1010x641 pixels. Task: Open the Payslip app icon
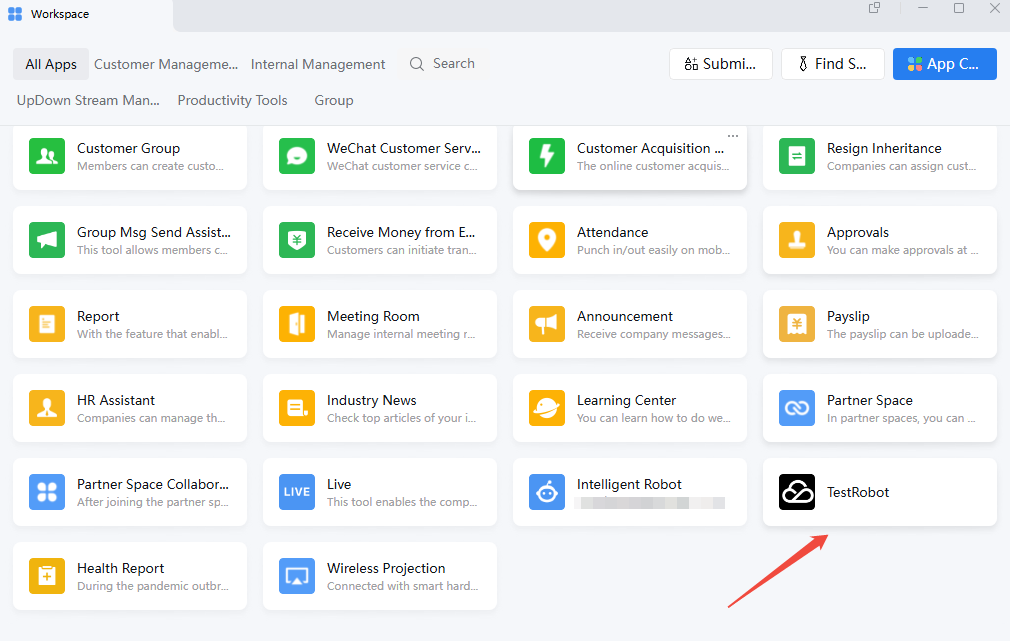[797, 324]
